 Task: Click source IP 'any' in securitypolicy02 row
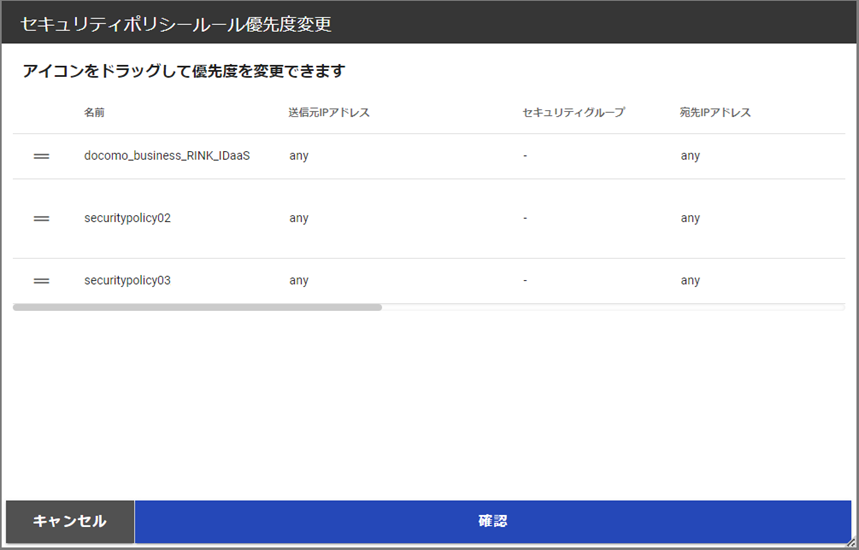pyautogui.click(x=299, y=219)
